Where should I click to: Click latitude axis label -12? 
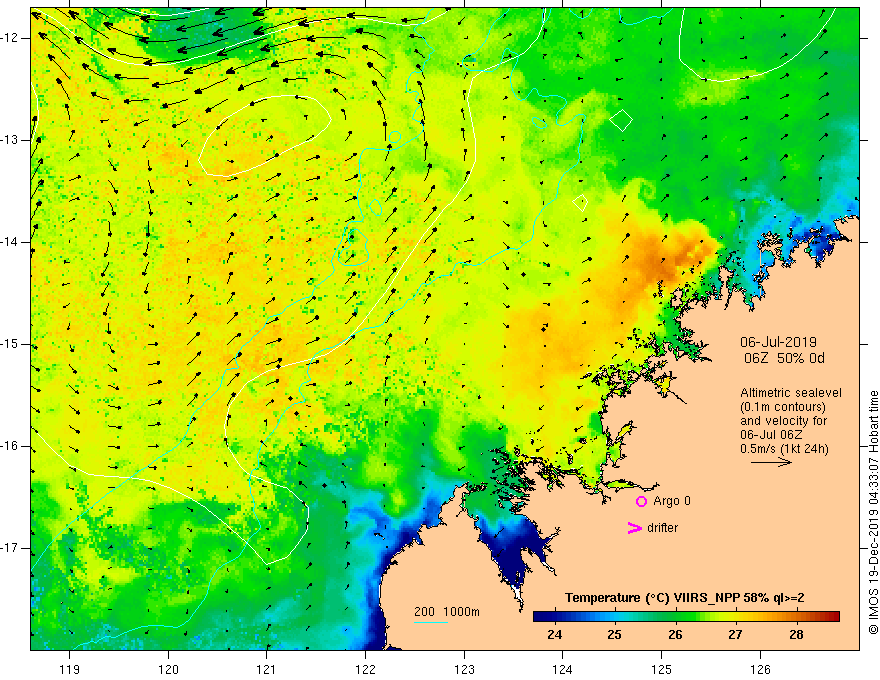(x=10, y=38)
